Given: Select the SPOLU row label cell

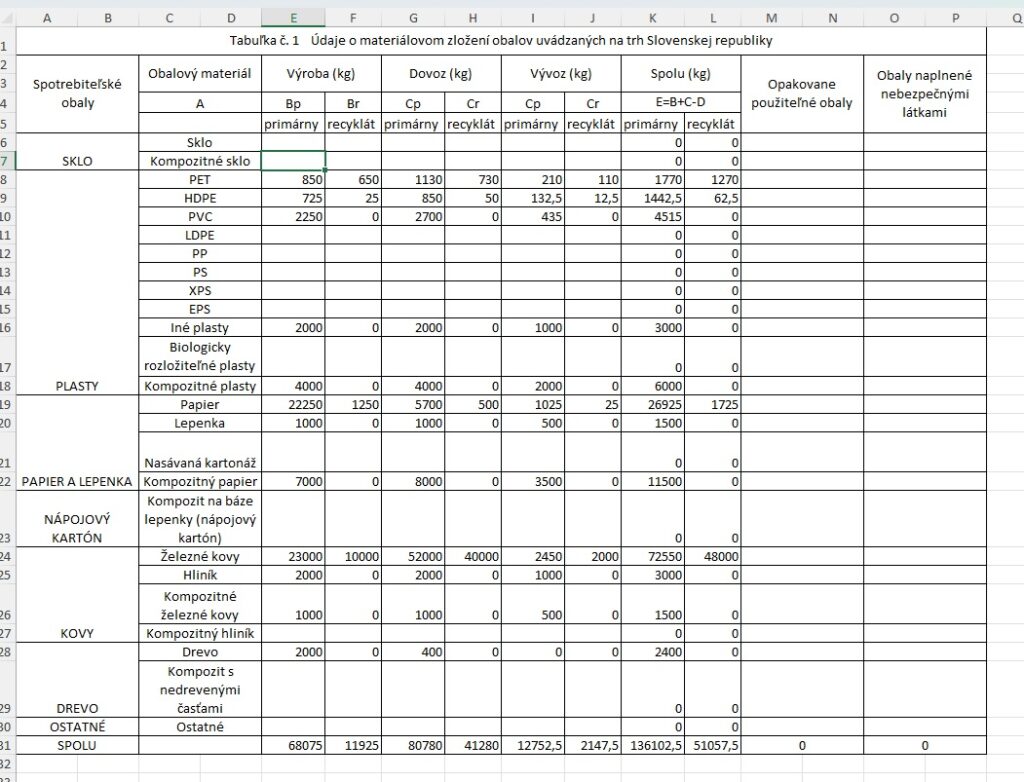Looking at the screenshot, I should coord(78,746).
